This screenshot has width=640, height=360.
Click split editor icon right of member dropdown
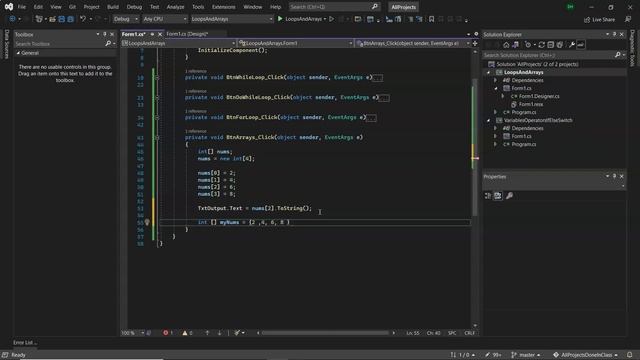475,43
